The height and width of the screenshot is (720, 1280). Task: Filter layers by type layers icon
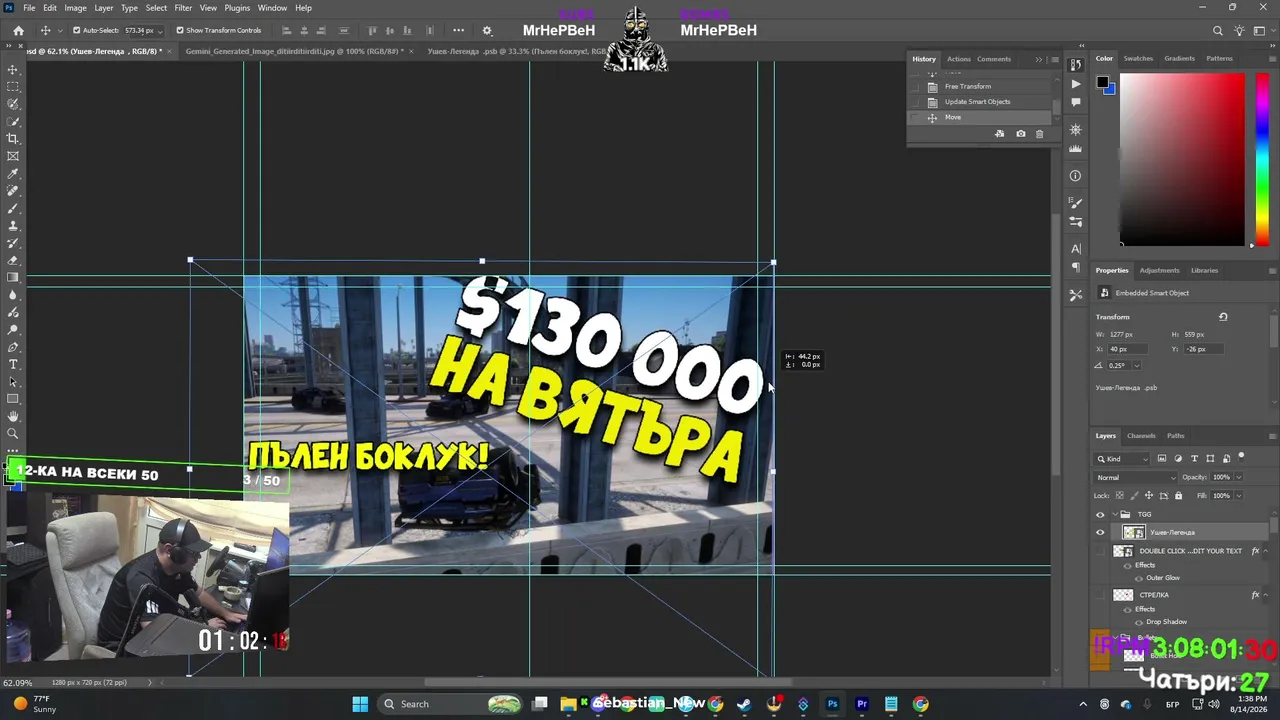pyautogui.click(x=1194, y=459)
